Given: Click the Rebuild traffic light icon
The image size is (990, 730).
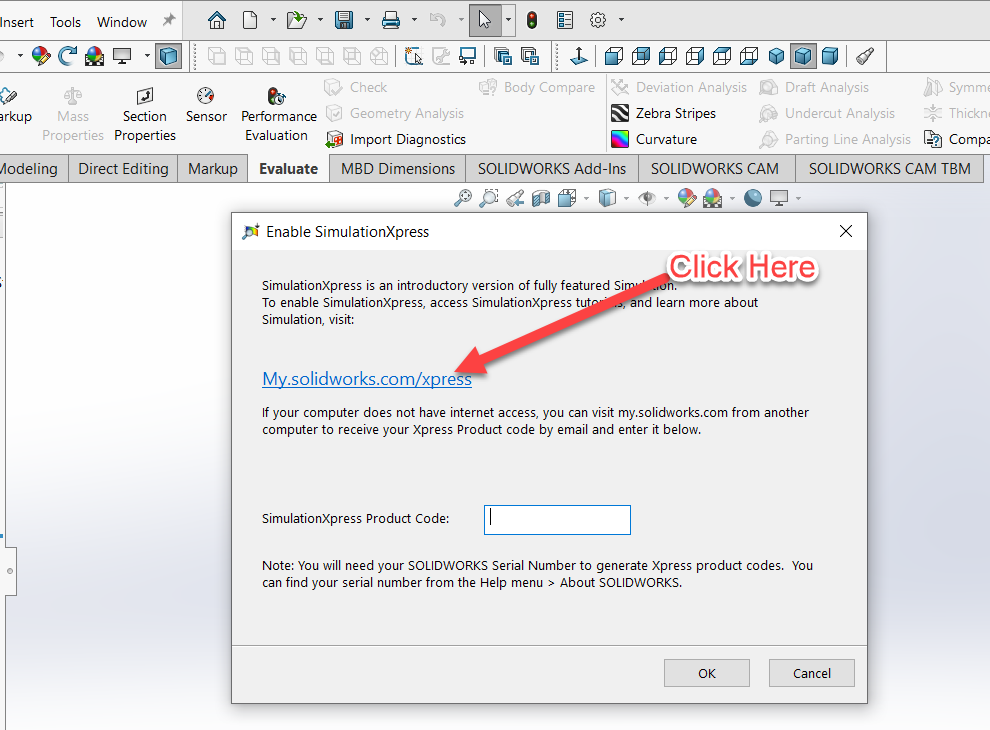Looking at the screenshot, I should click(532, 20).
